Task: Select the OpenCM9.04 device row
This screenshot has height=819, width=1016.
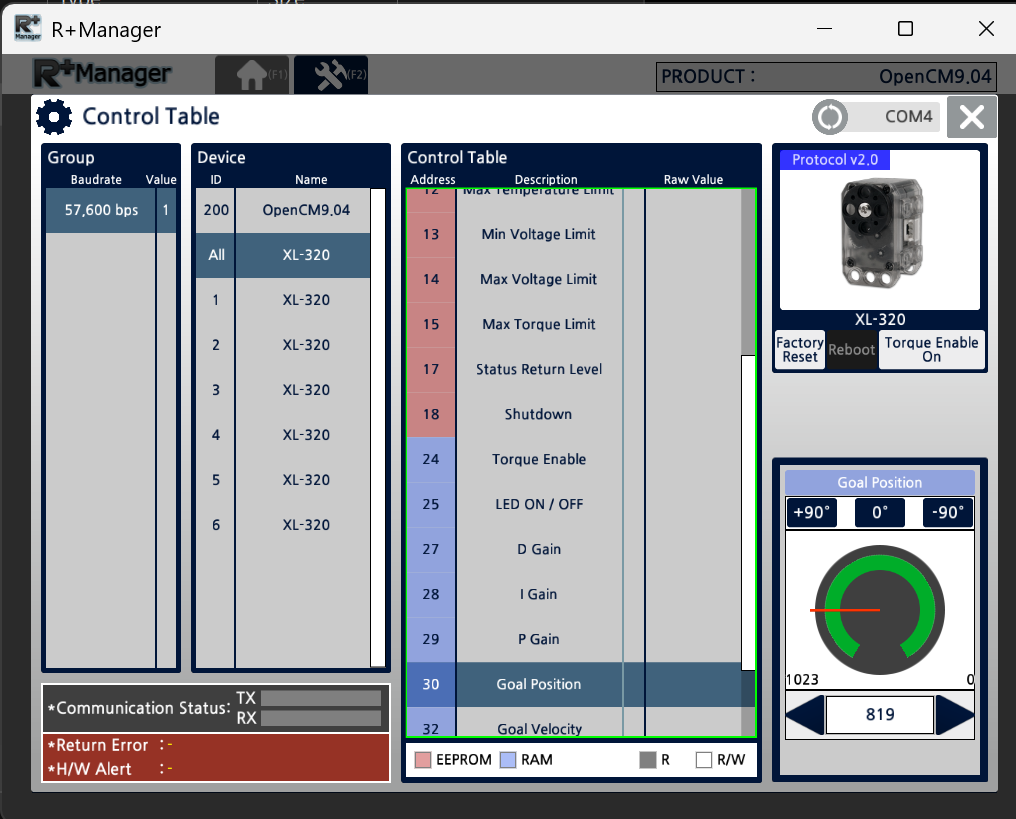Action: pyautogui.click(x=283, y=210)
